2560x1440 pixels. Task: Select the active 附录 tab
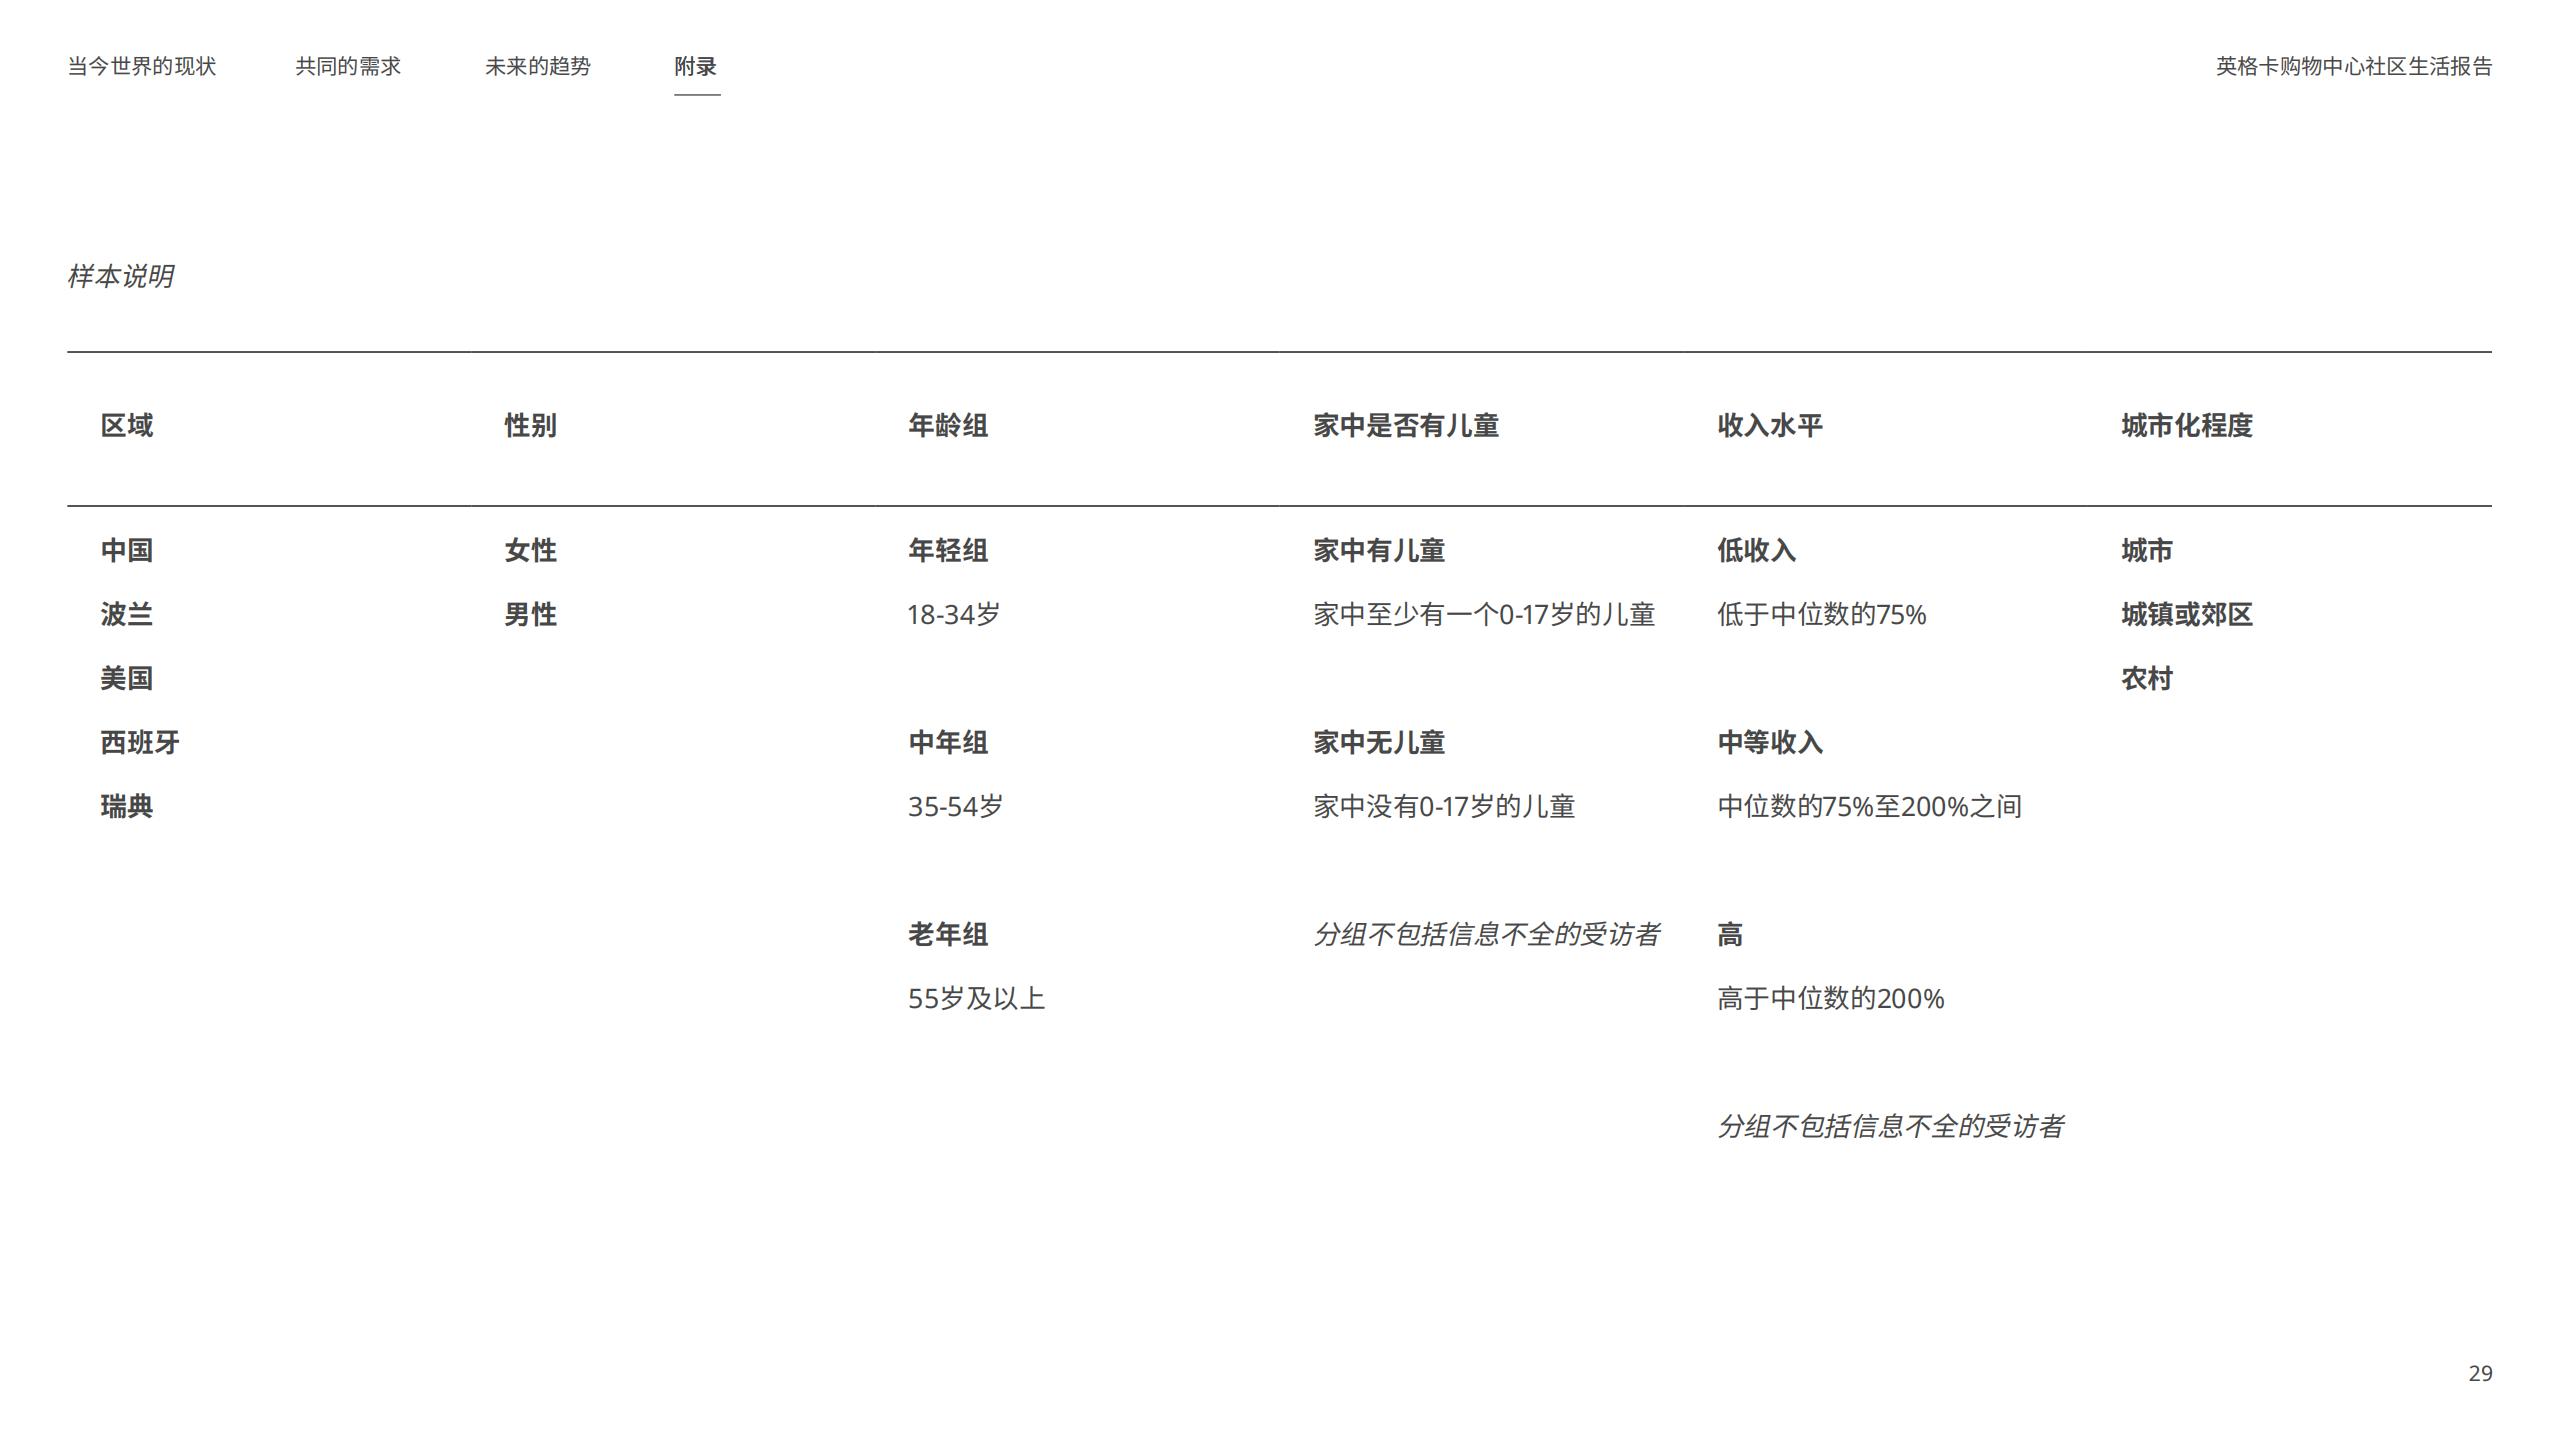point(695,66)
